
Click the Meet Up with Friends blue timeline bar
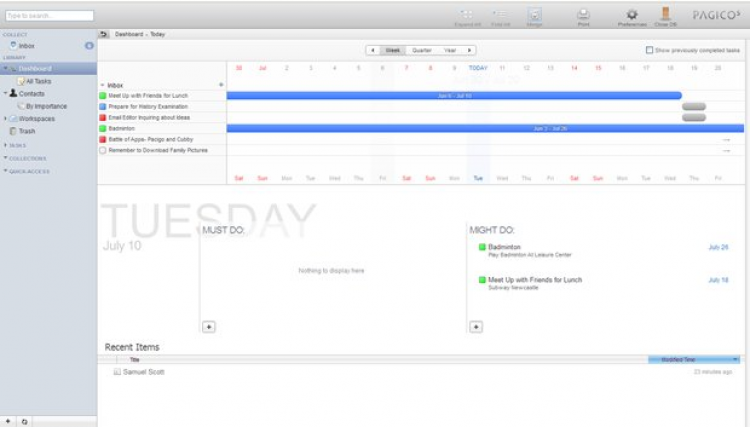tap(454, 96)
